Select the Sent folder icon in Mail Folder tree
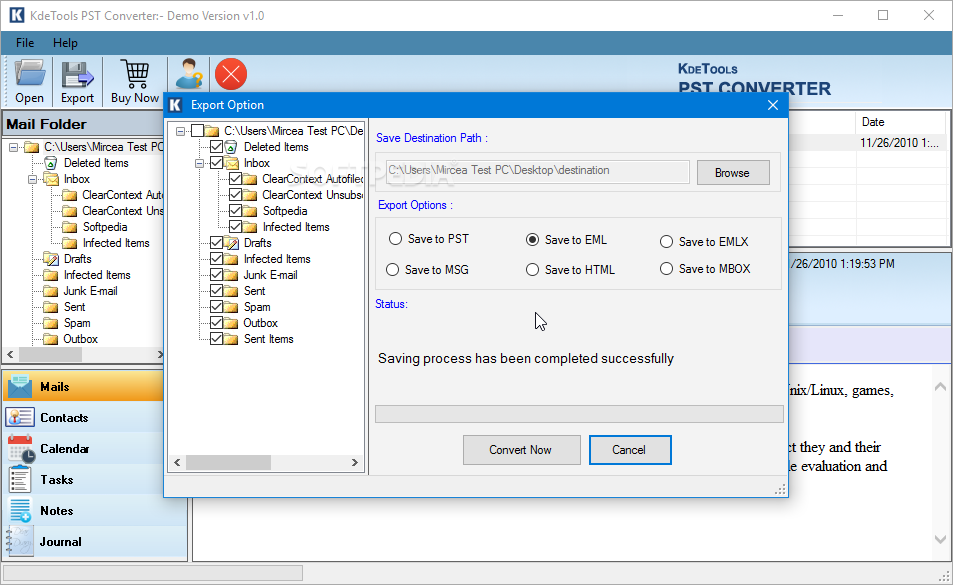This screenshot has height=585, width=953. pos(51,307)
